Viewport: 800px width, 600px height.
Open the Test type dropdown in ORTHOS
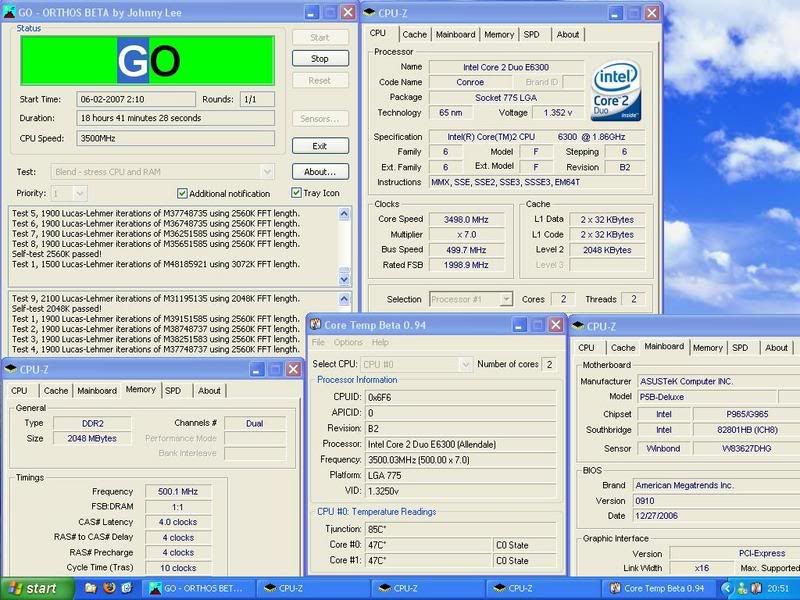tap(267, 172)
